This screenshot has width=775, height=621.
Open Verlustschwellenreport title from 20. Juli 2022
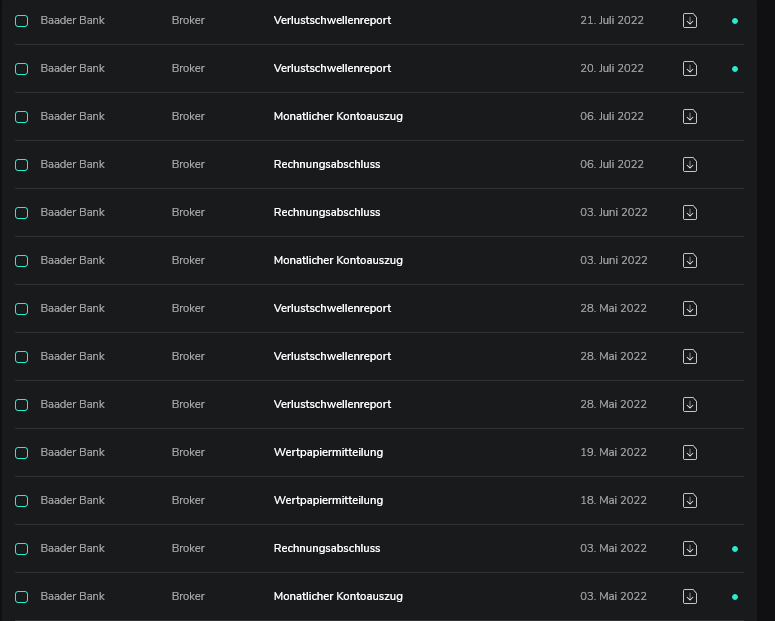(x=332, y=68)
